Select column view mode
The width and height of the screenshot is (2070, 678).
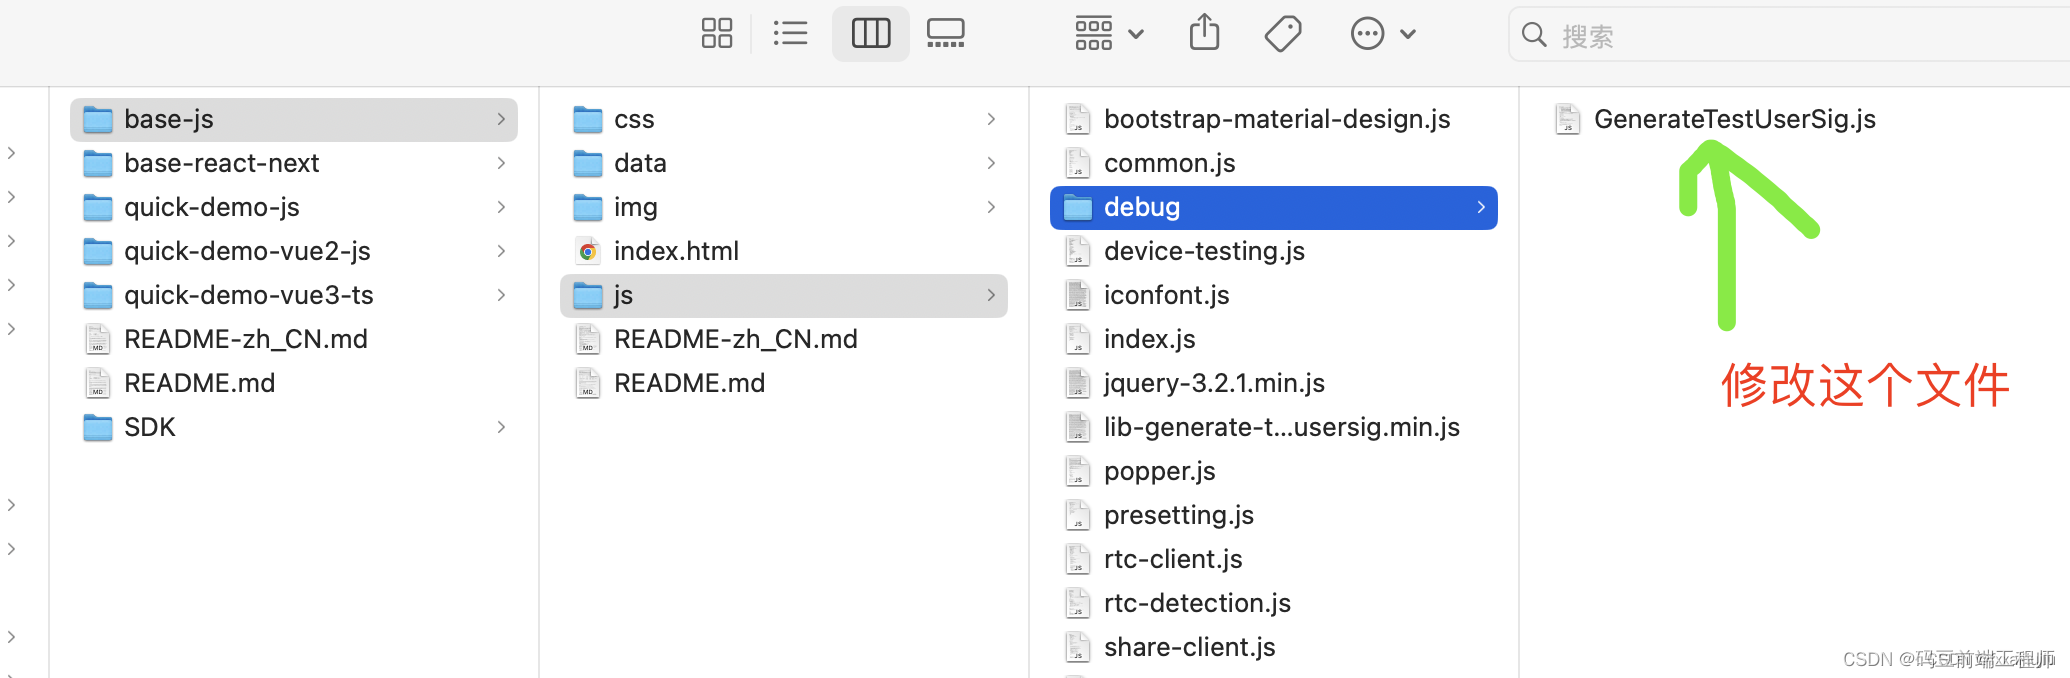(x=870, y=34)
